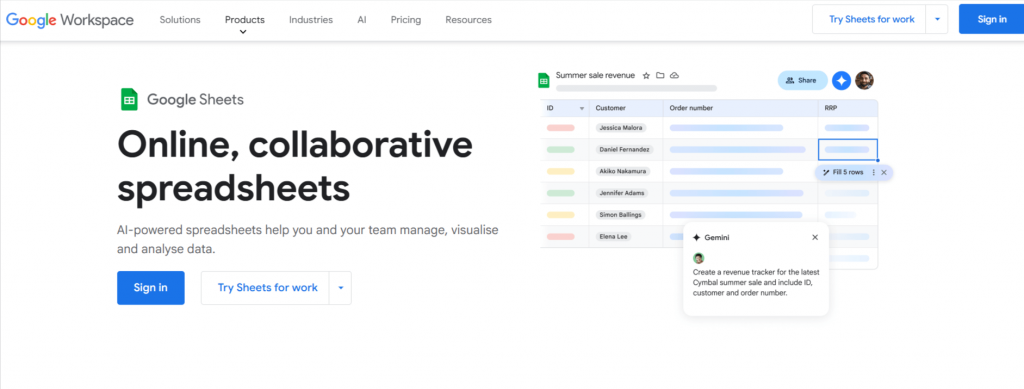Click the Google Workspace logo

pos(70,20)
